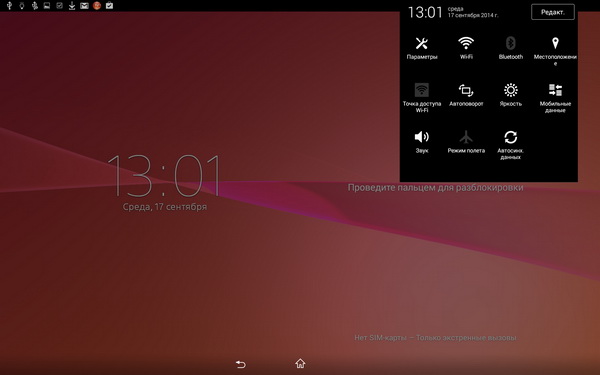Toggle WiFi quick setting

[x=466, y=48]
